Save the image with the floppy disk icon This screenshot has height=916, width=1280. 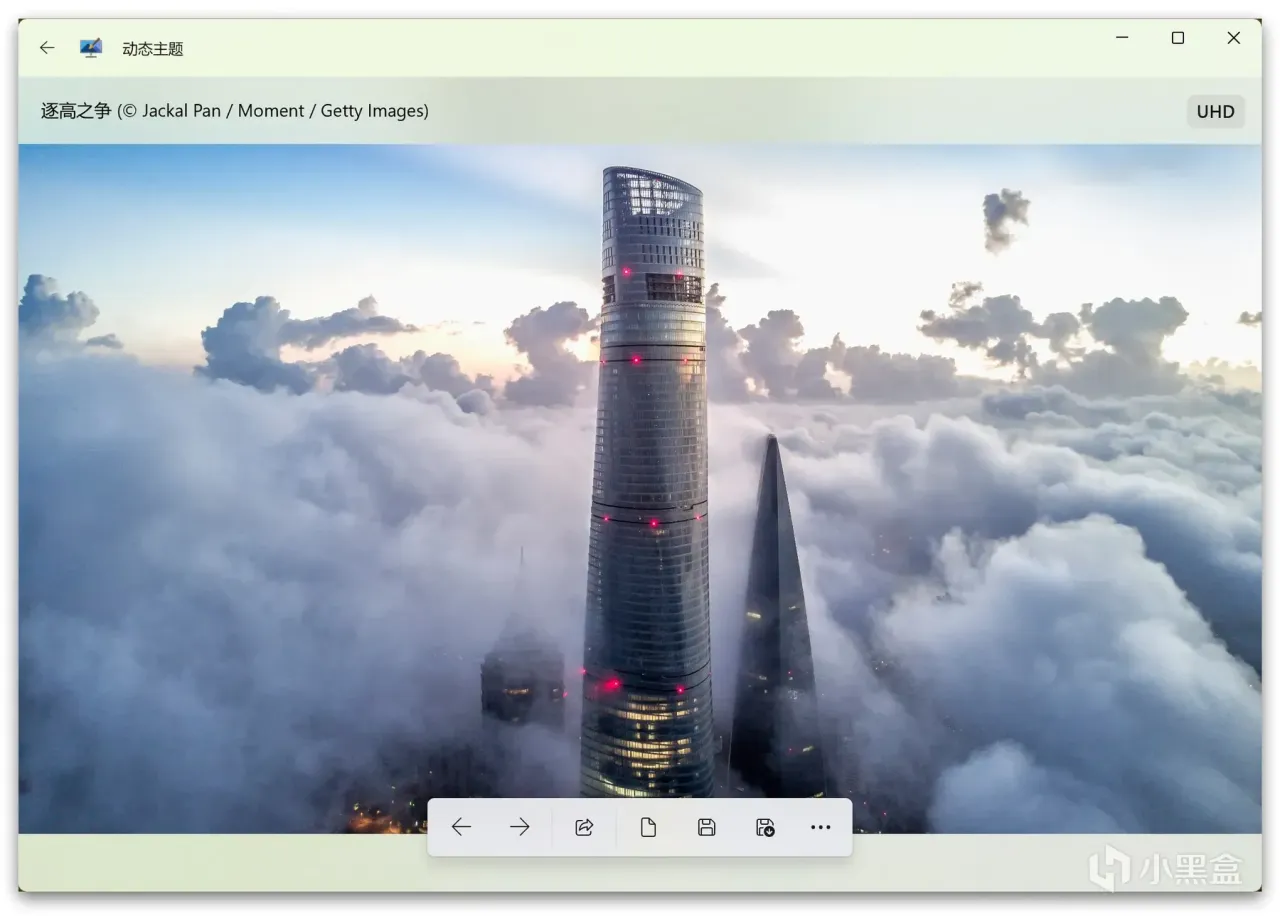(x=706, y=827)
